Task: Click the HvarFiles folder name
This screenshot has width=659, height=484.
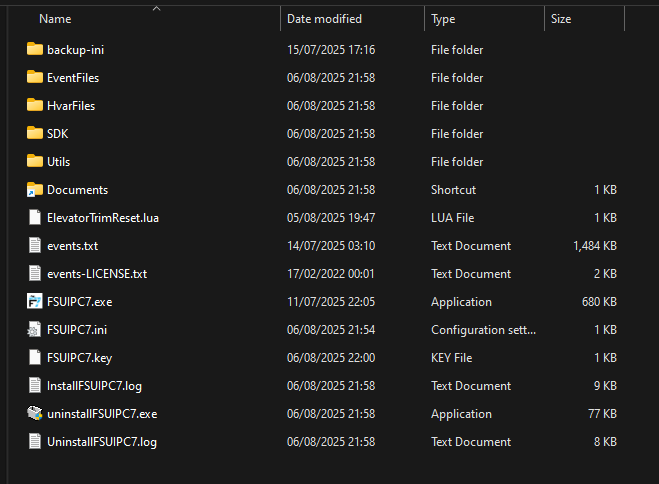Action: 71,106
